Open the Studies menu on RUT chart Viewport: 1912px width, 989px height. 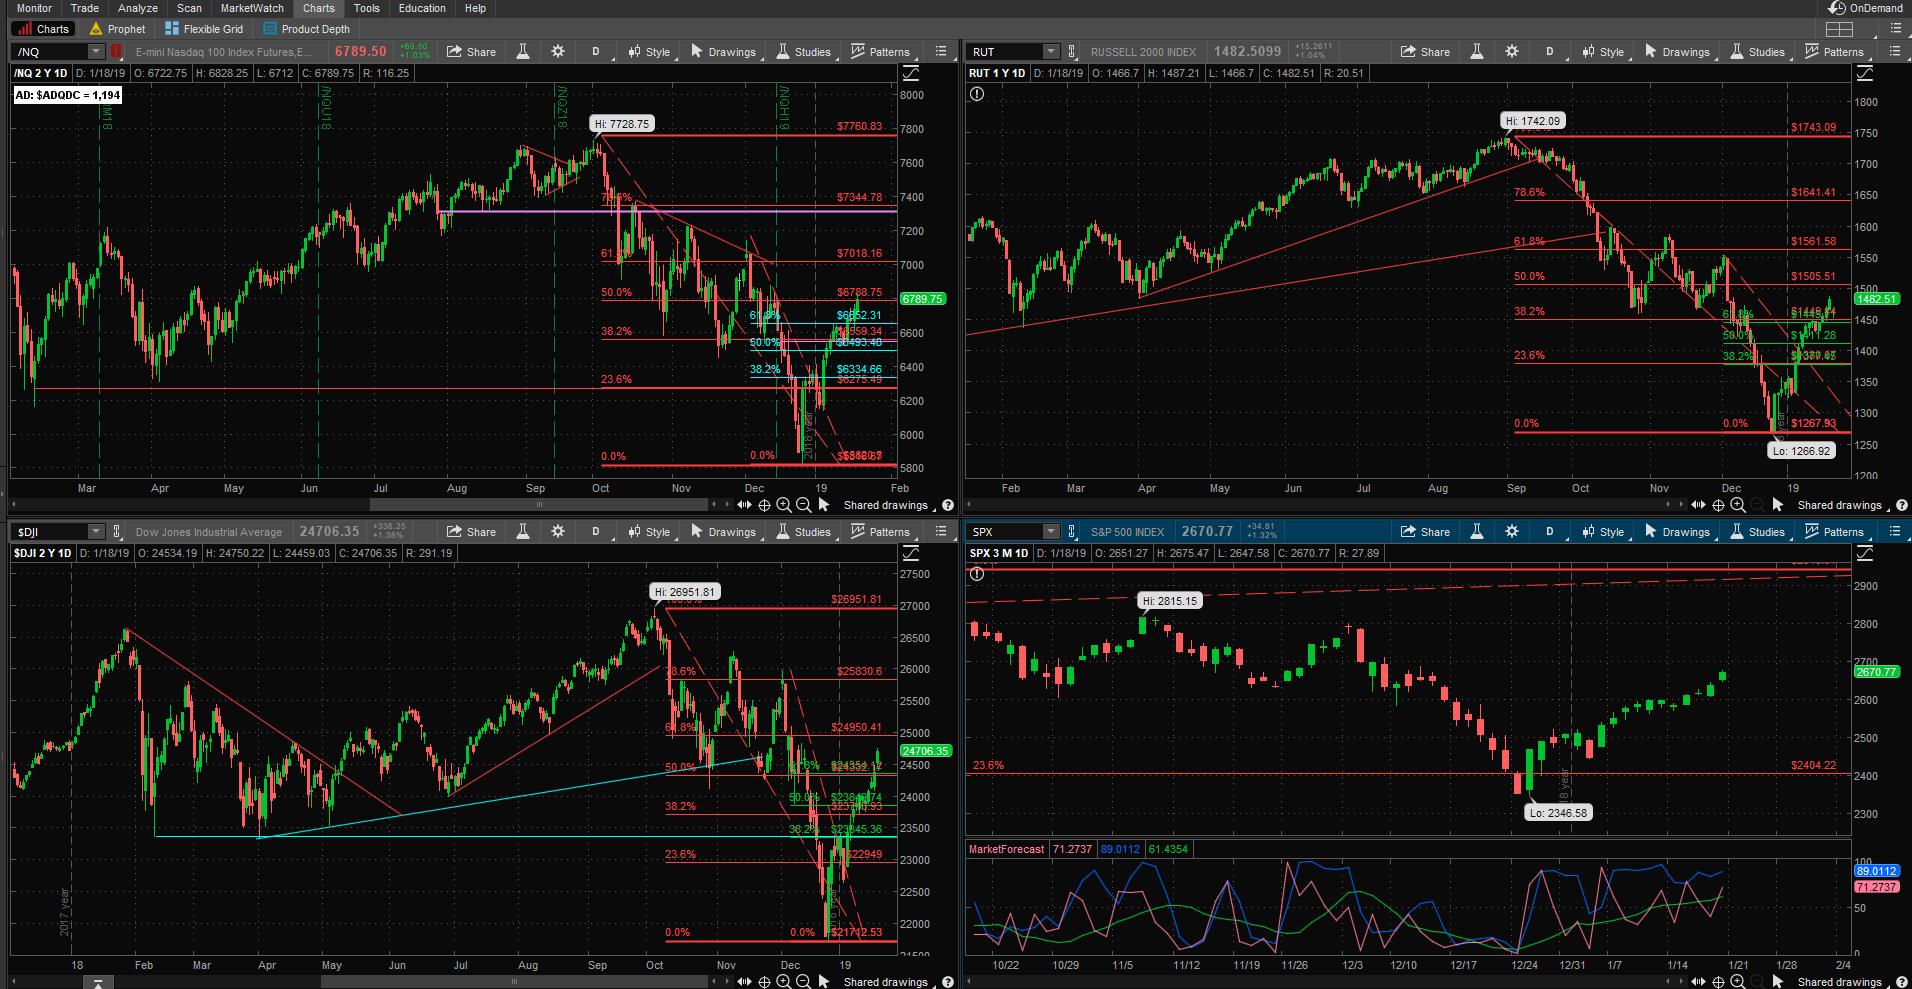click(1757, 52)
